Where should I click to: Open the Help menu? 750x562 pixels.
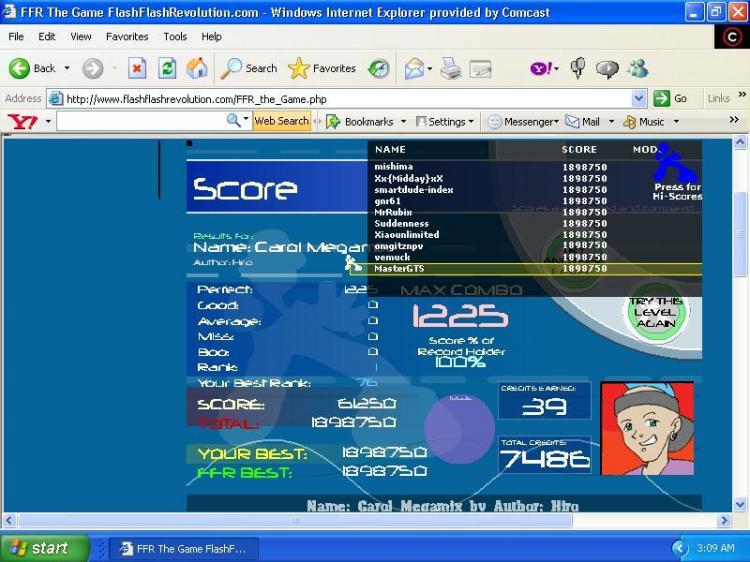[211, 36]
